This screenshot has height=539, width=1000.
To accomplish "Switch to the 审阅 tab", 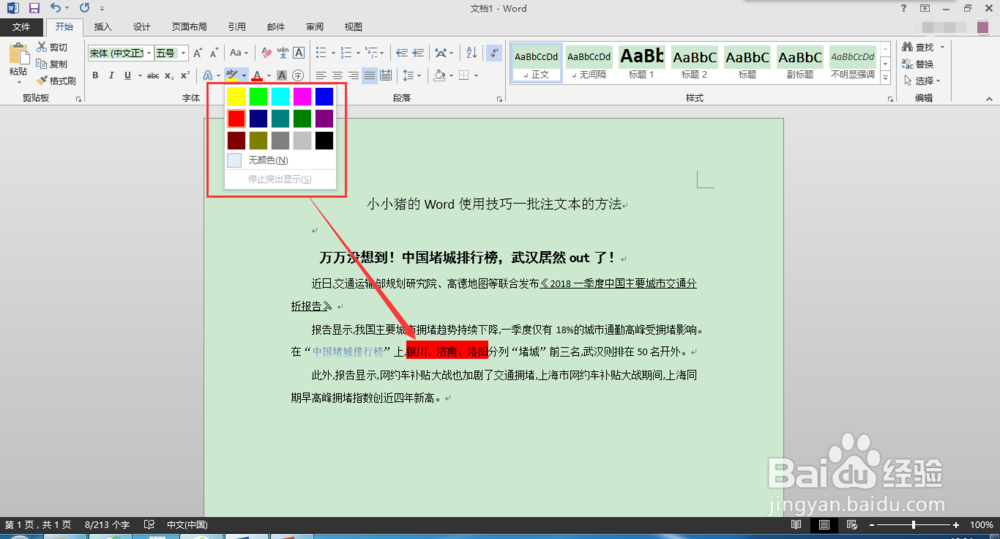I will point(314,27).
